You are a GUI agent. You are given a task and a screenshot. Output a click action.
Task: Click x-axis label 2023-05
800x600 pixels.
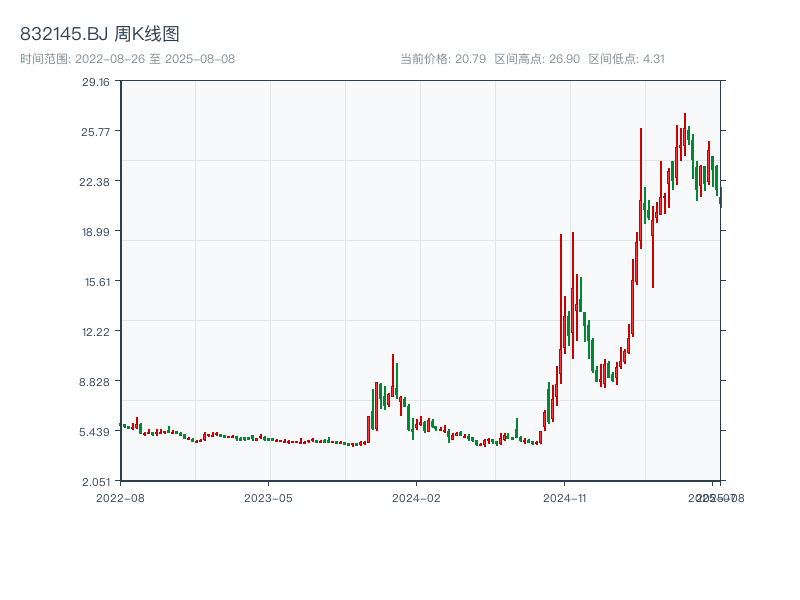point(268,498)
